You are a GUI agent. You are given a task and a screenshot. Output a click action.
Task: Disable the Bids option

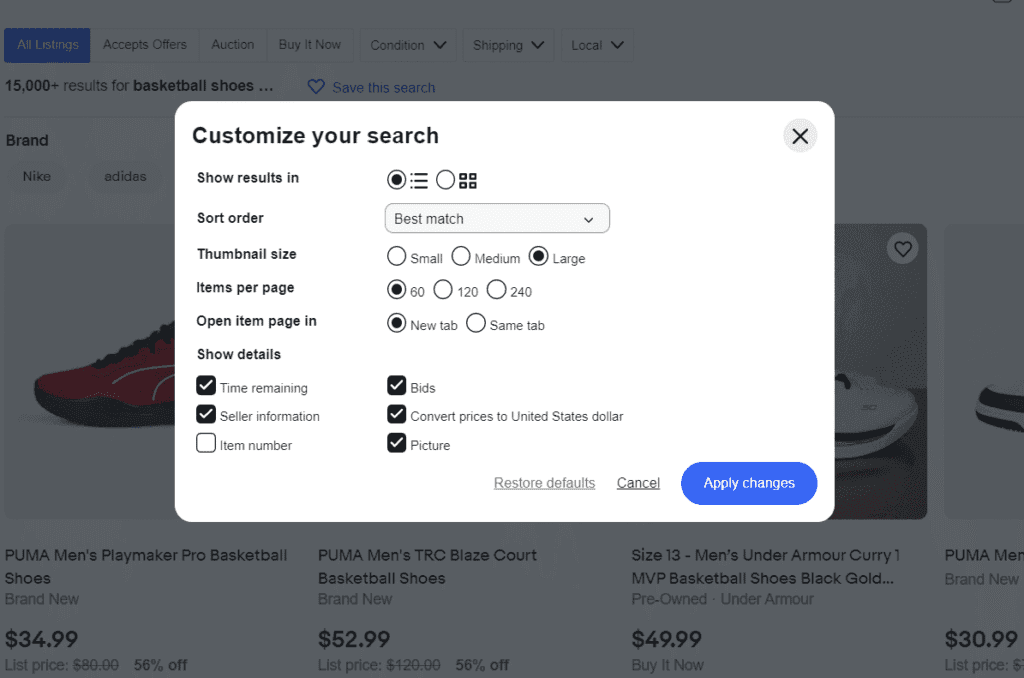click(397, 385)
